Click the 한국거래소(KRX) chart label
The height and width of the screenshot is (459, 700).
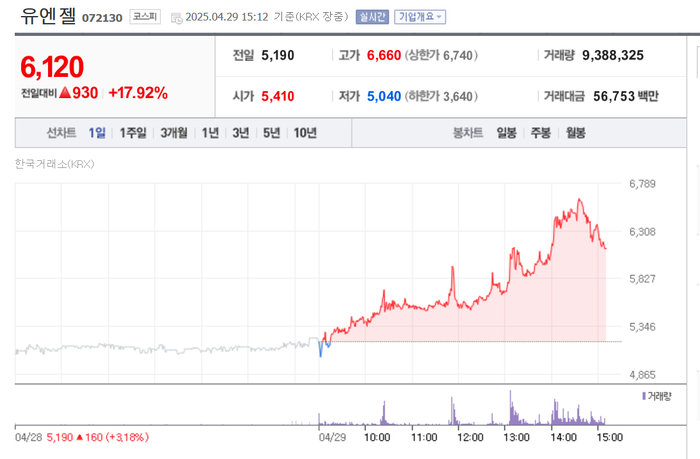[54, 164]
